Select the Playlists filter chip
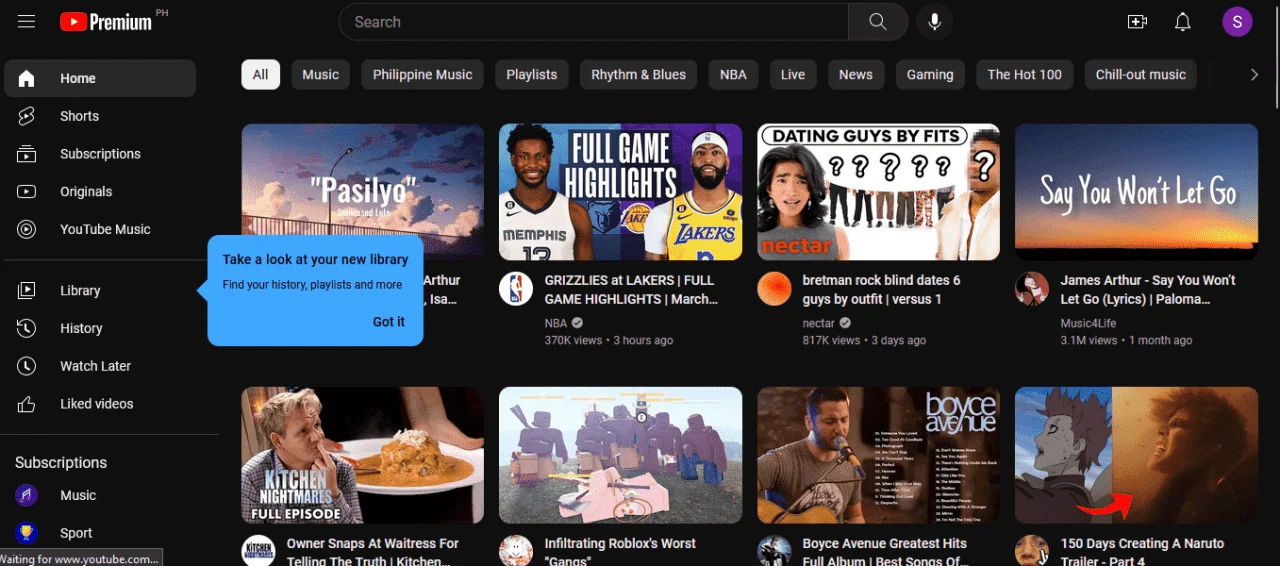This screenshot has height=566, width=1280. [x=532, y=74]
